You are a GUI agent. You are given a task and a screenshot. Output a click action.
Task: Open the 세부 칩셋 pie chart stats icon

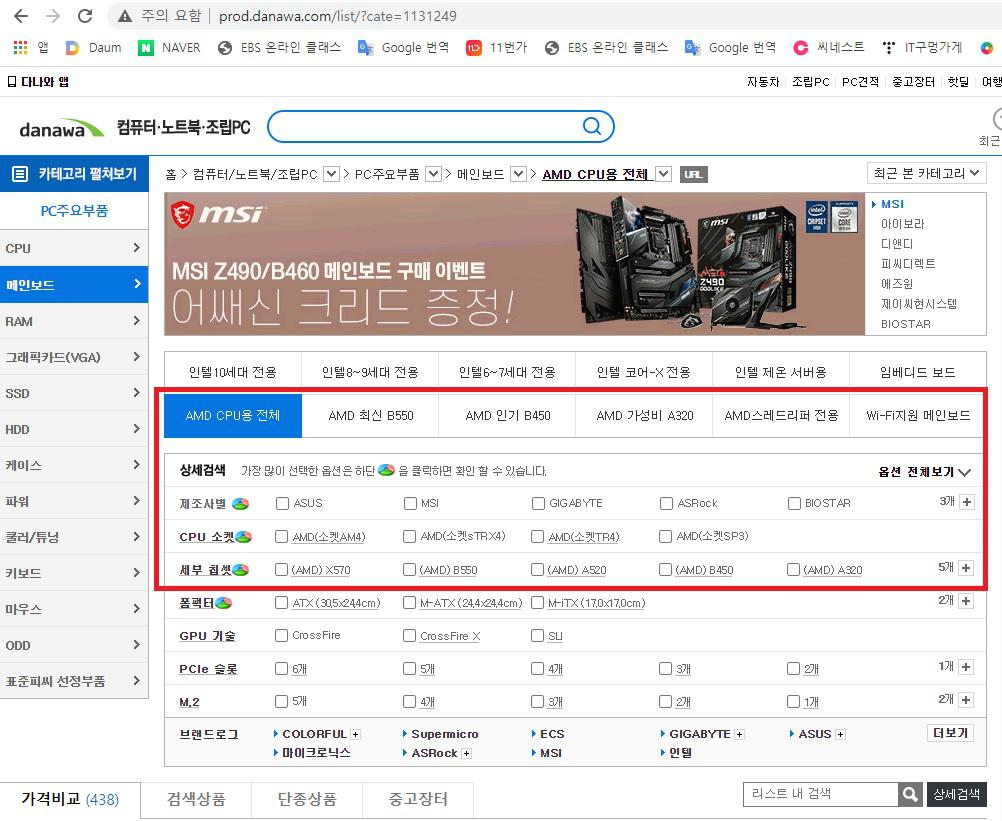(x=240, y=569)
